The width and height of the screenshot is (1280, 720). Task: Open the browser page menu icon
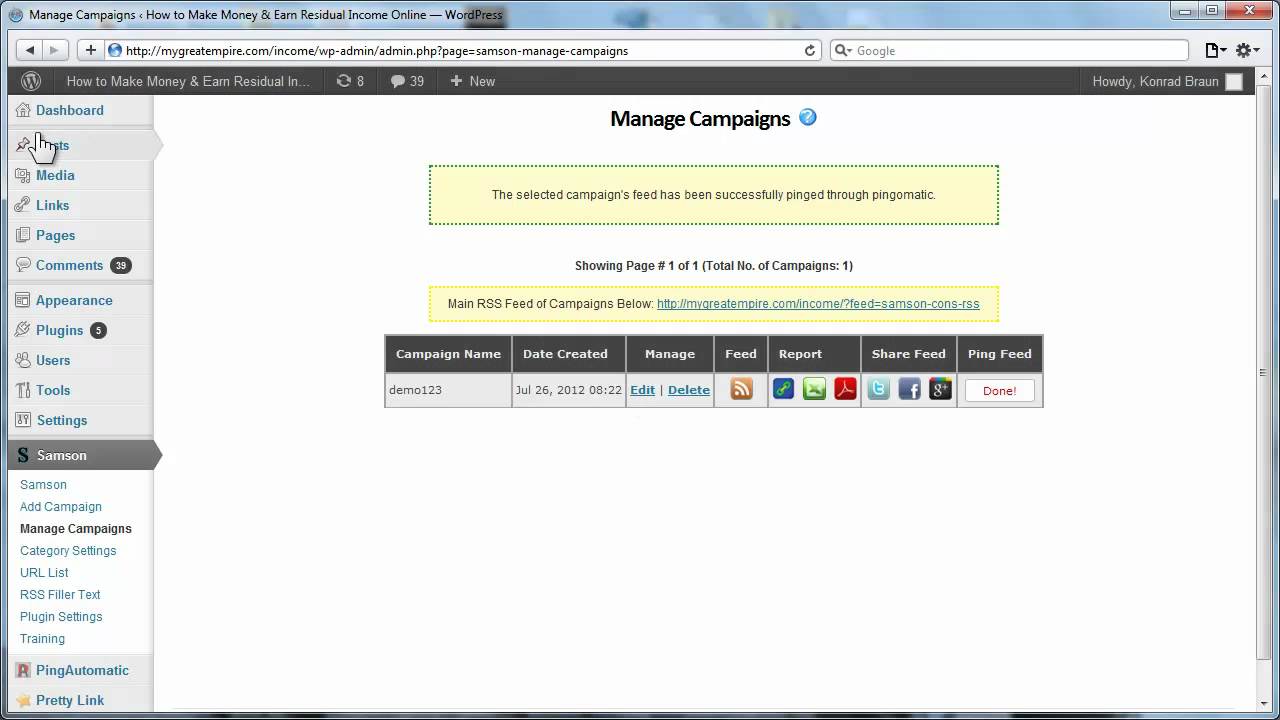[x=1215, y=50]
